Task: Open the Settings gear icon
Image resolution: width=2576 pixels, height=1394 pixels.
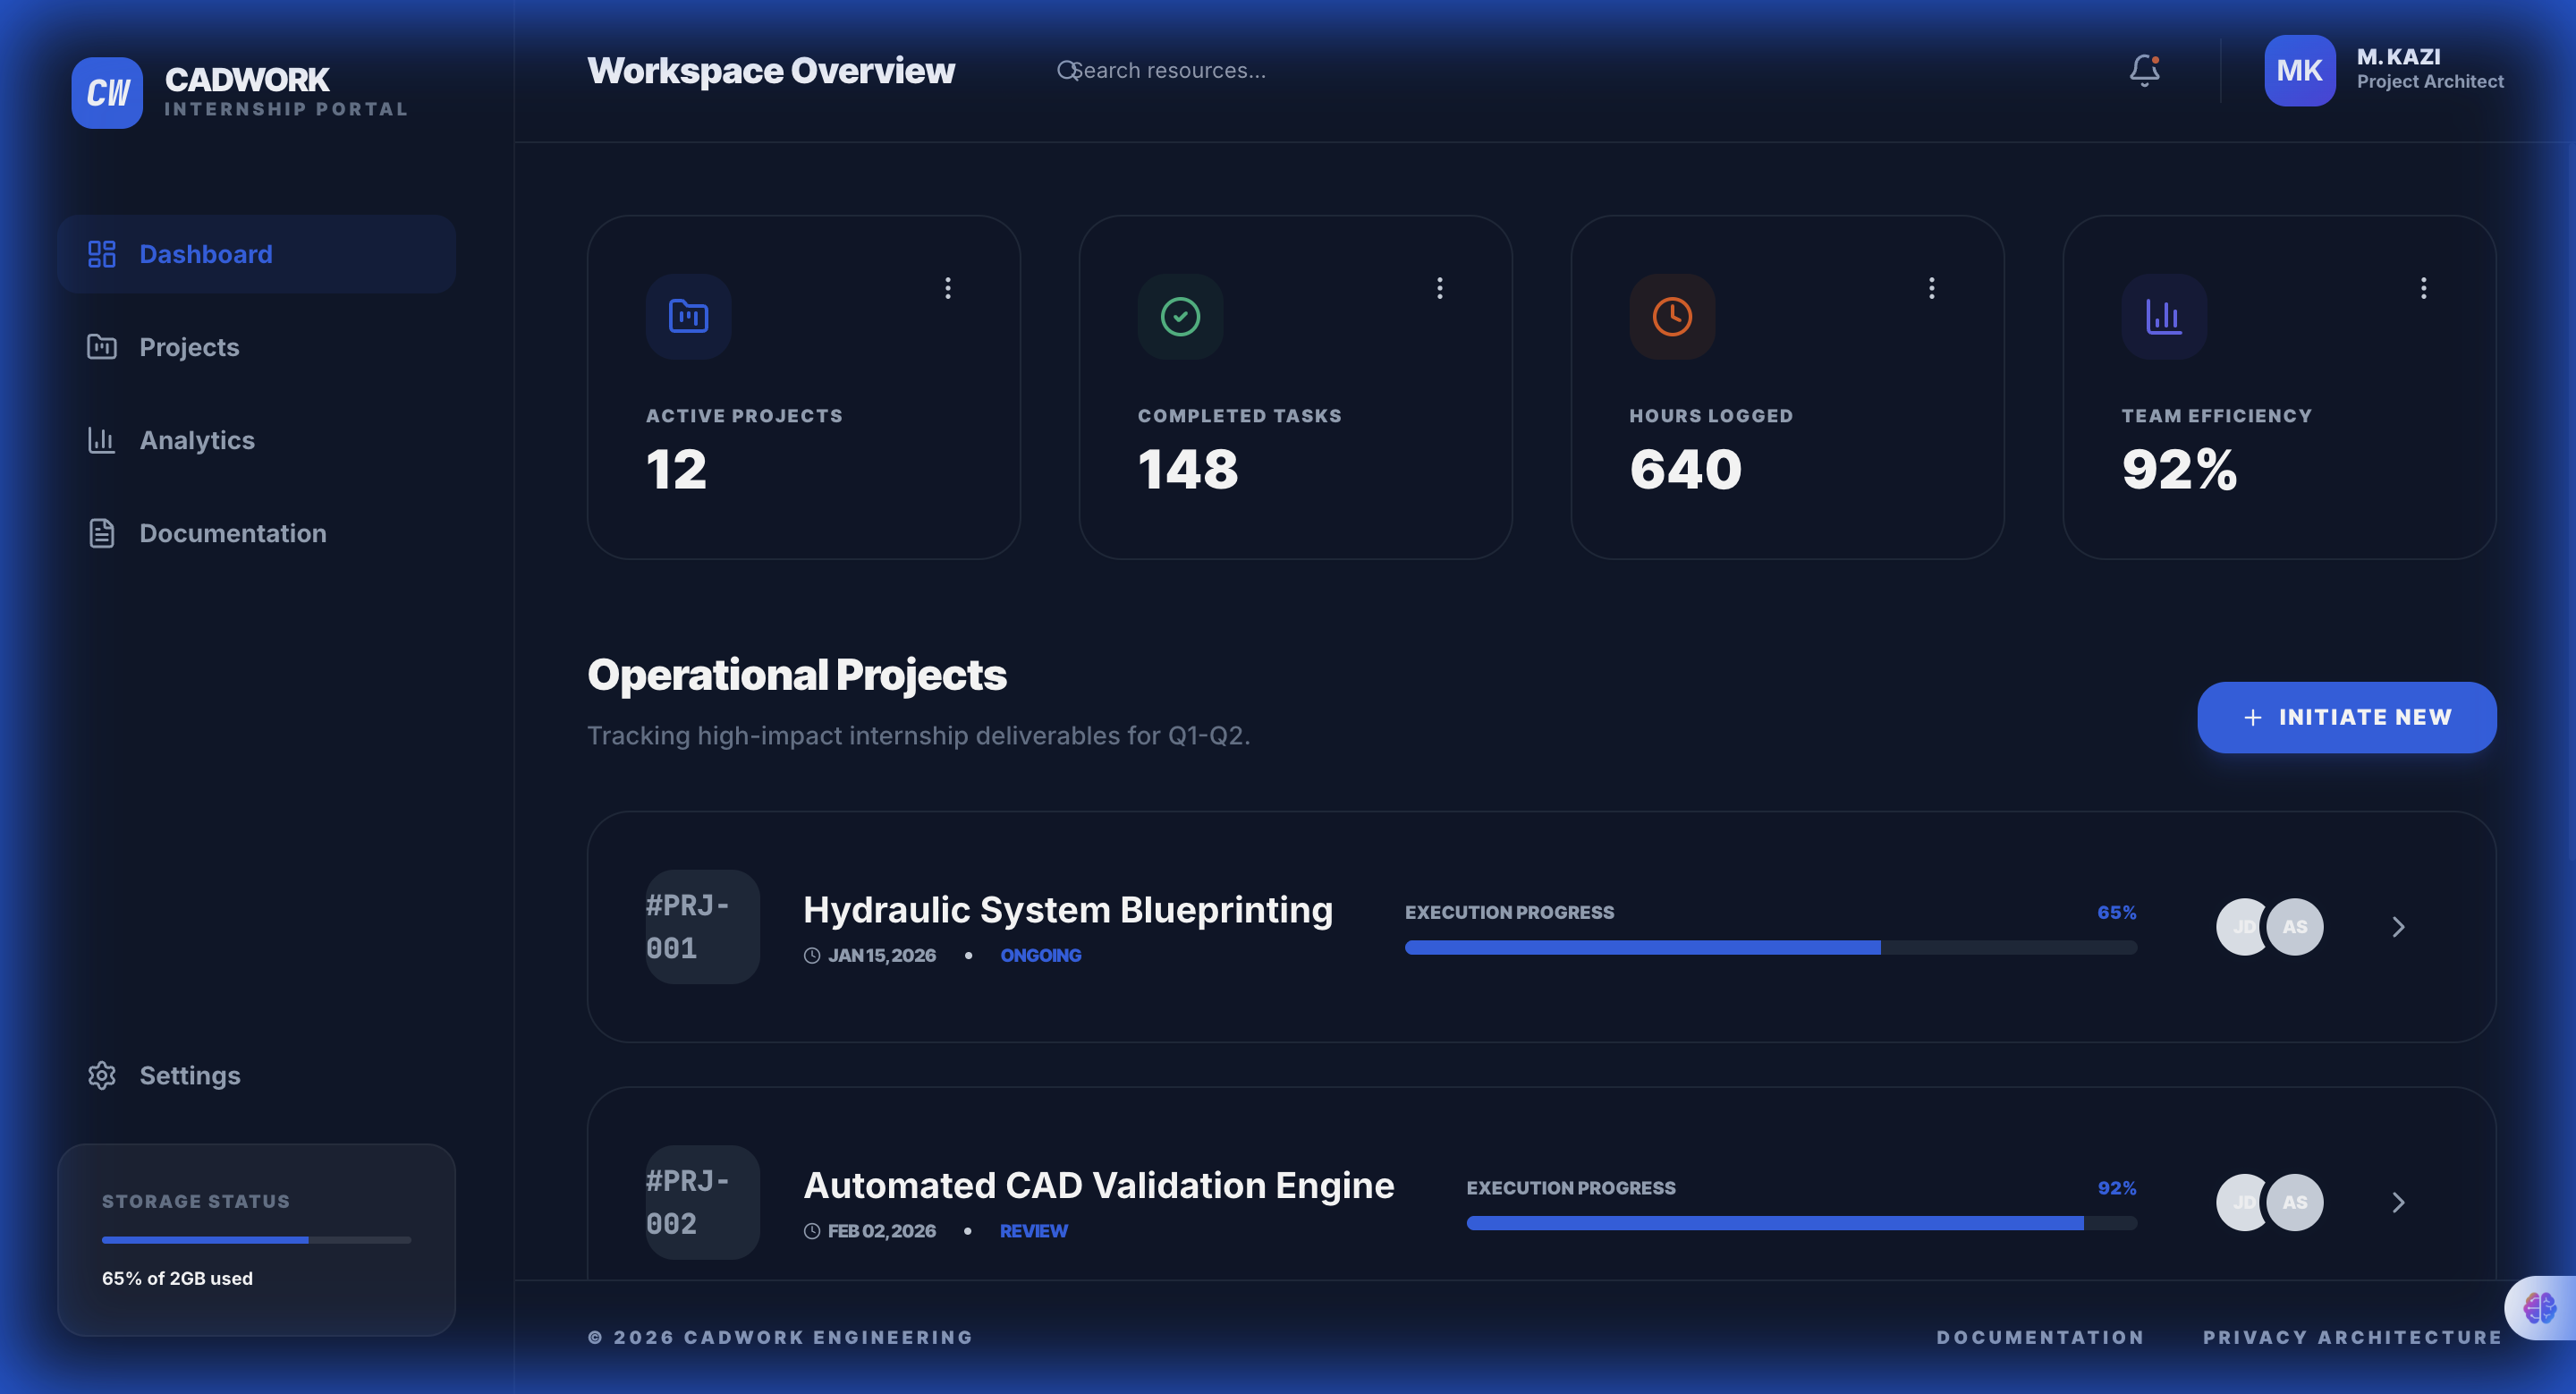Action: point(101,1075)
